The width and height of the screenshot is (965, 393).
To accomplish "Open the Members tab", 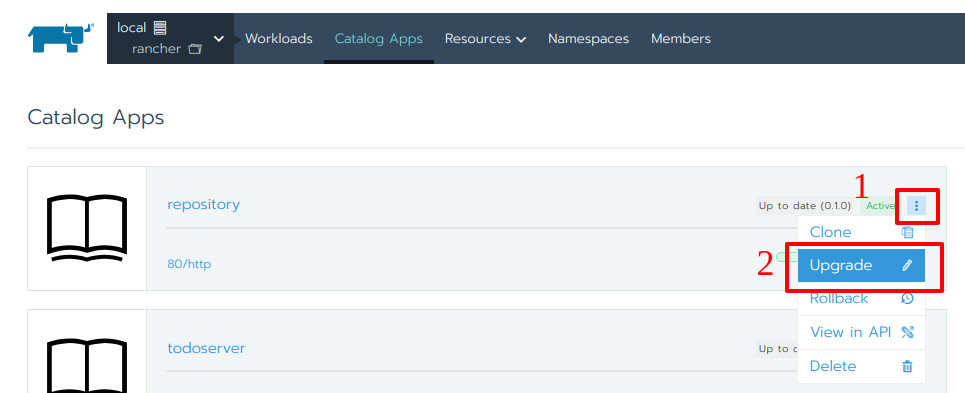I will [x=681, y=39].
